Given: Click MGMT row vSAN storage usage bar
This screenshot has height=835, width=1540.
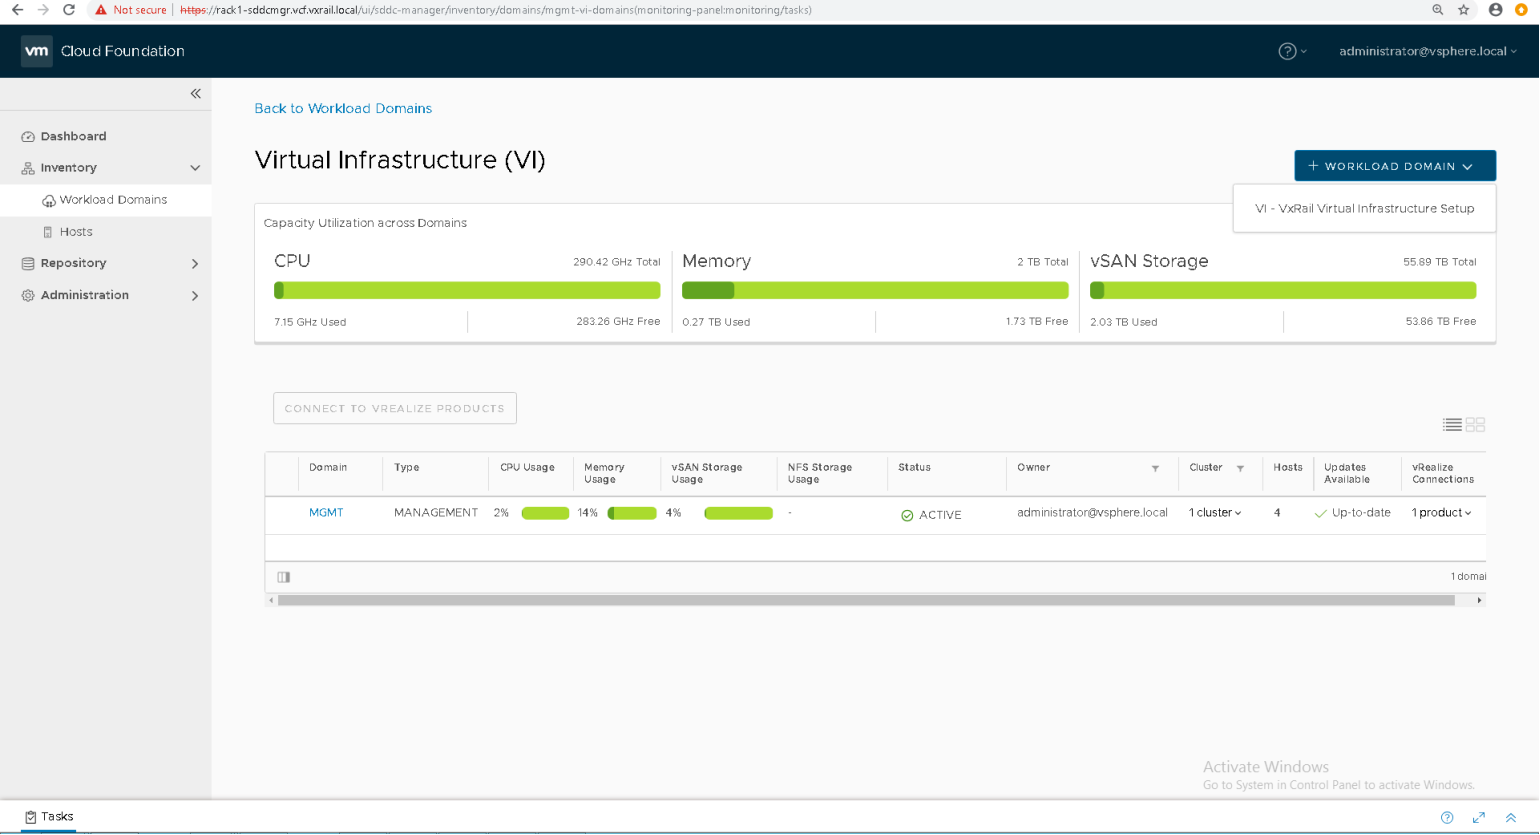Looking at the screenshot, I should click(738, 514).
